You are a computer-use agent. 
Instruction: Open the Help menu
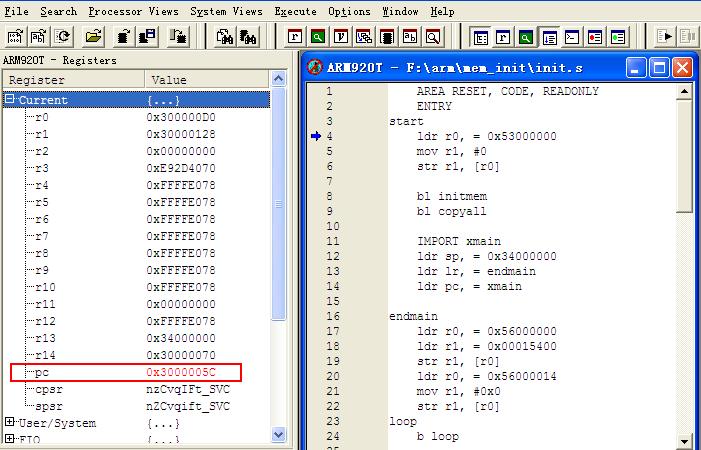(x=442, y=11)
